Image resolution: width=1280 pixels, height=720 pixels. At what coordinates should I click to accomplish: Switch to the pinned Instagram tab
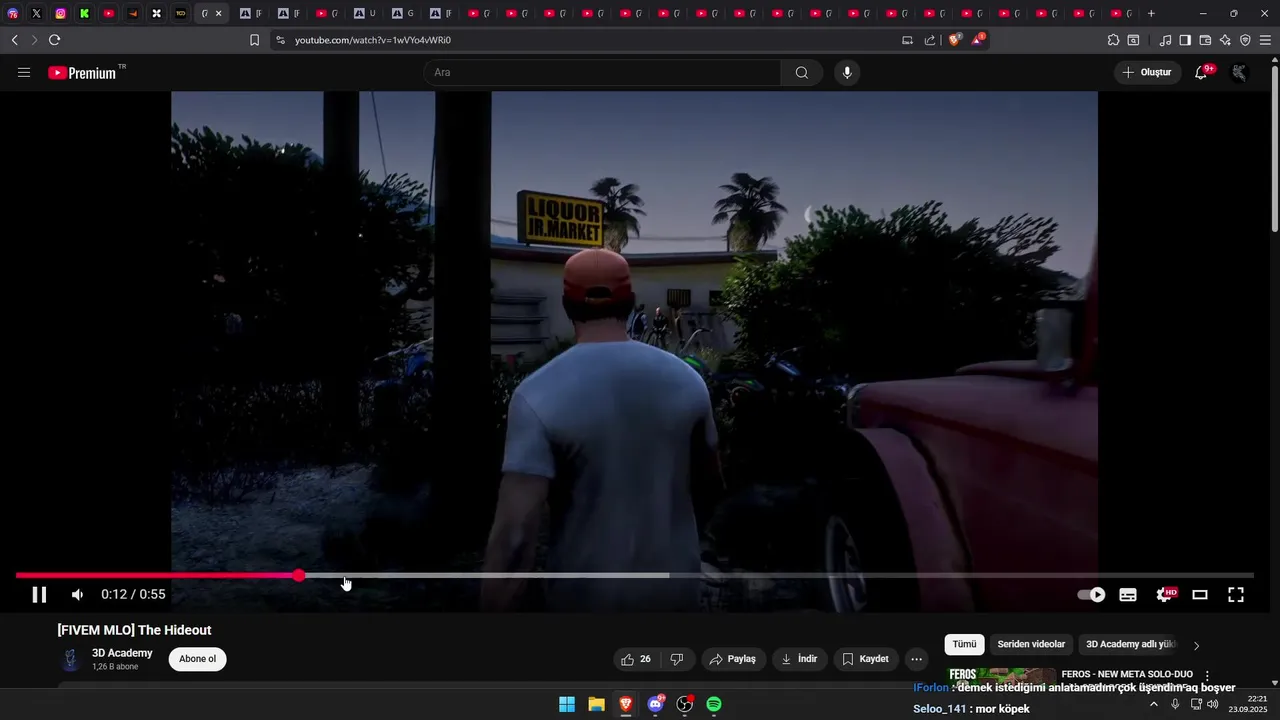click(60, 14)
